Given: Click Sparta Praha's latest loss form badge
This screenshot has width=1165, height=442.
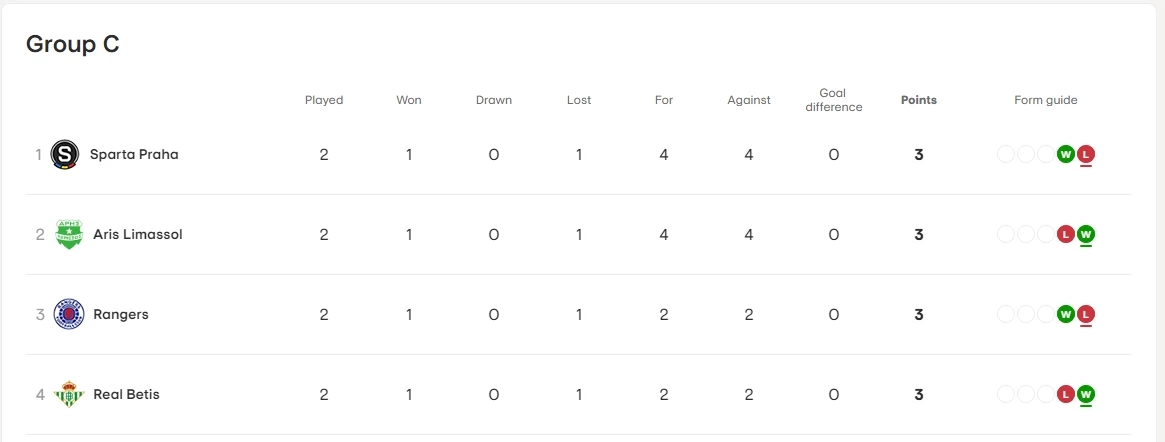Looking at the screenshot, I should 1086,154.
